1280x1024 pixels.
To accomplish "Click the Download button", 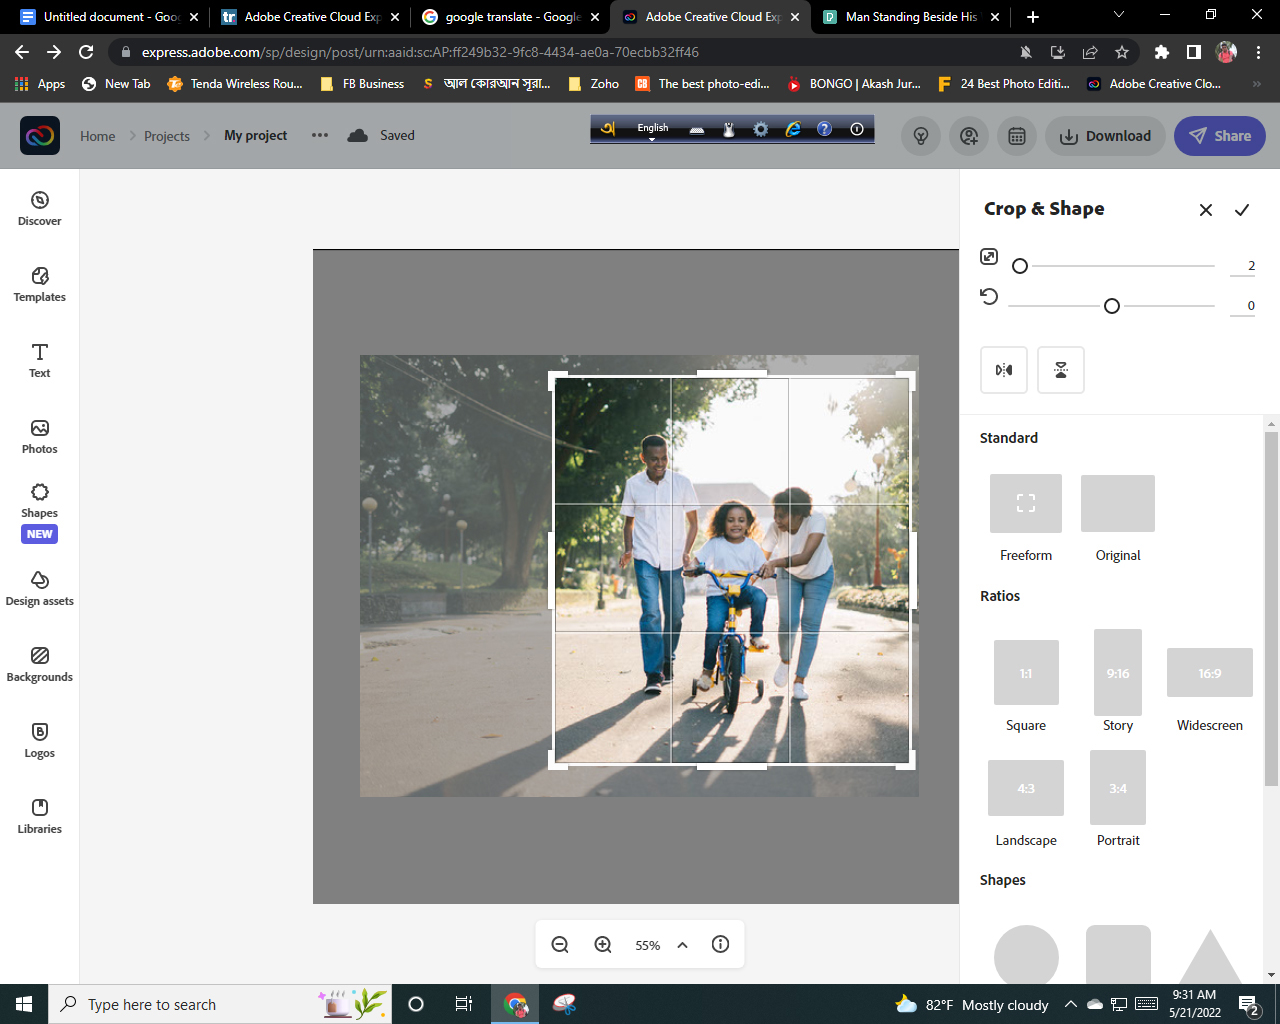I will tap(1105, 136).
